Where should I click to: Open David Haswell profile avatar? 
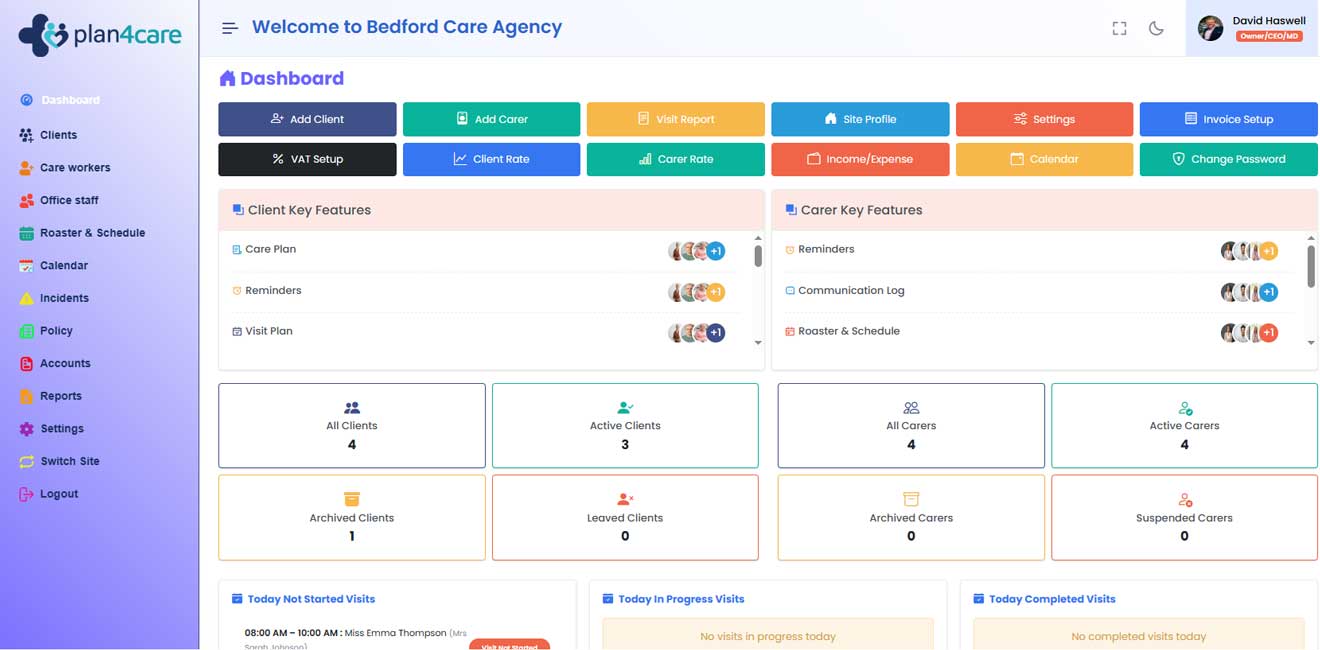[1210, 28]
